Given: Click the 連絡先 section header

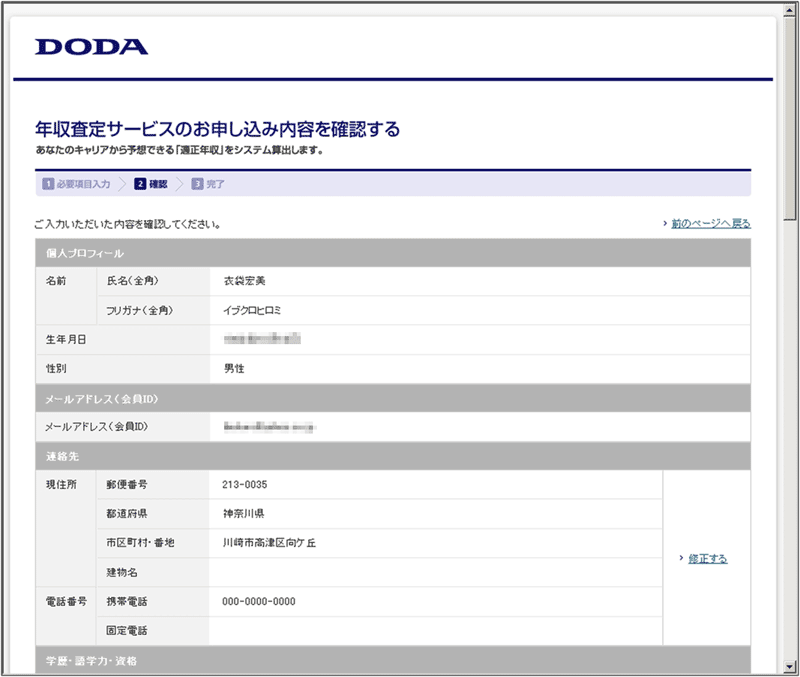Looking at the screenshot, I should [392, 456].
